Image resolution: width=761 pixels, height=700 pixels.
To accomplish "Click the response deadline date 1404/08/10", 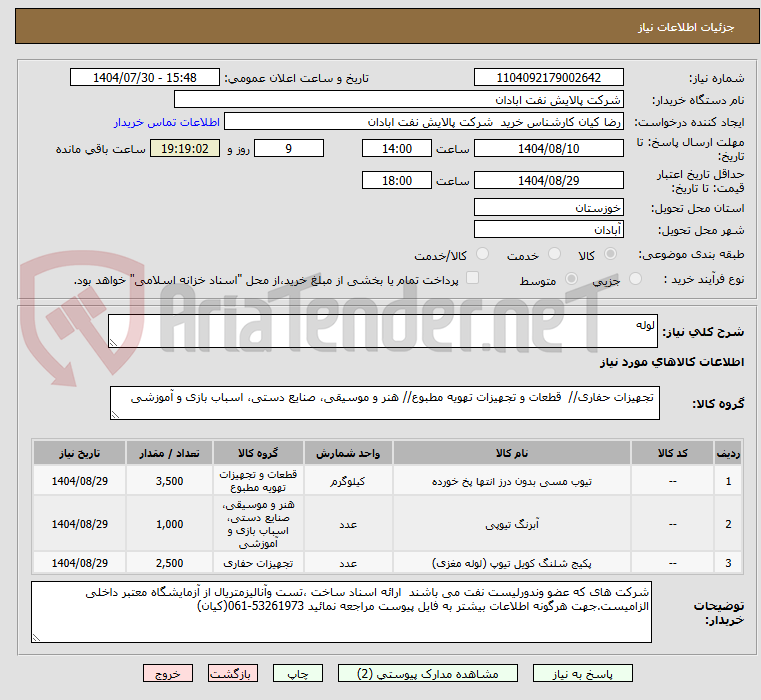I will pos(548,149).
